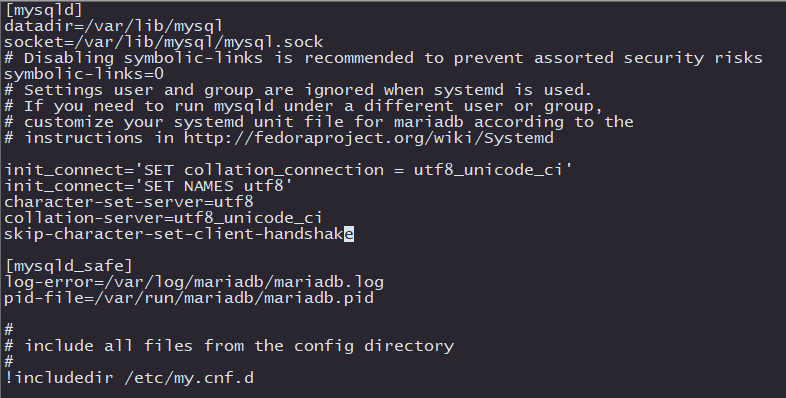Click the empty line above [mysqld_safe]
The height and width of the screenshot is (398, 786).
pos(393,250)
